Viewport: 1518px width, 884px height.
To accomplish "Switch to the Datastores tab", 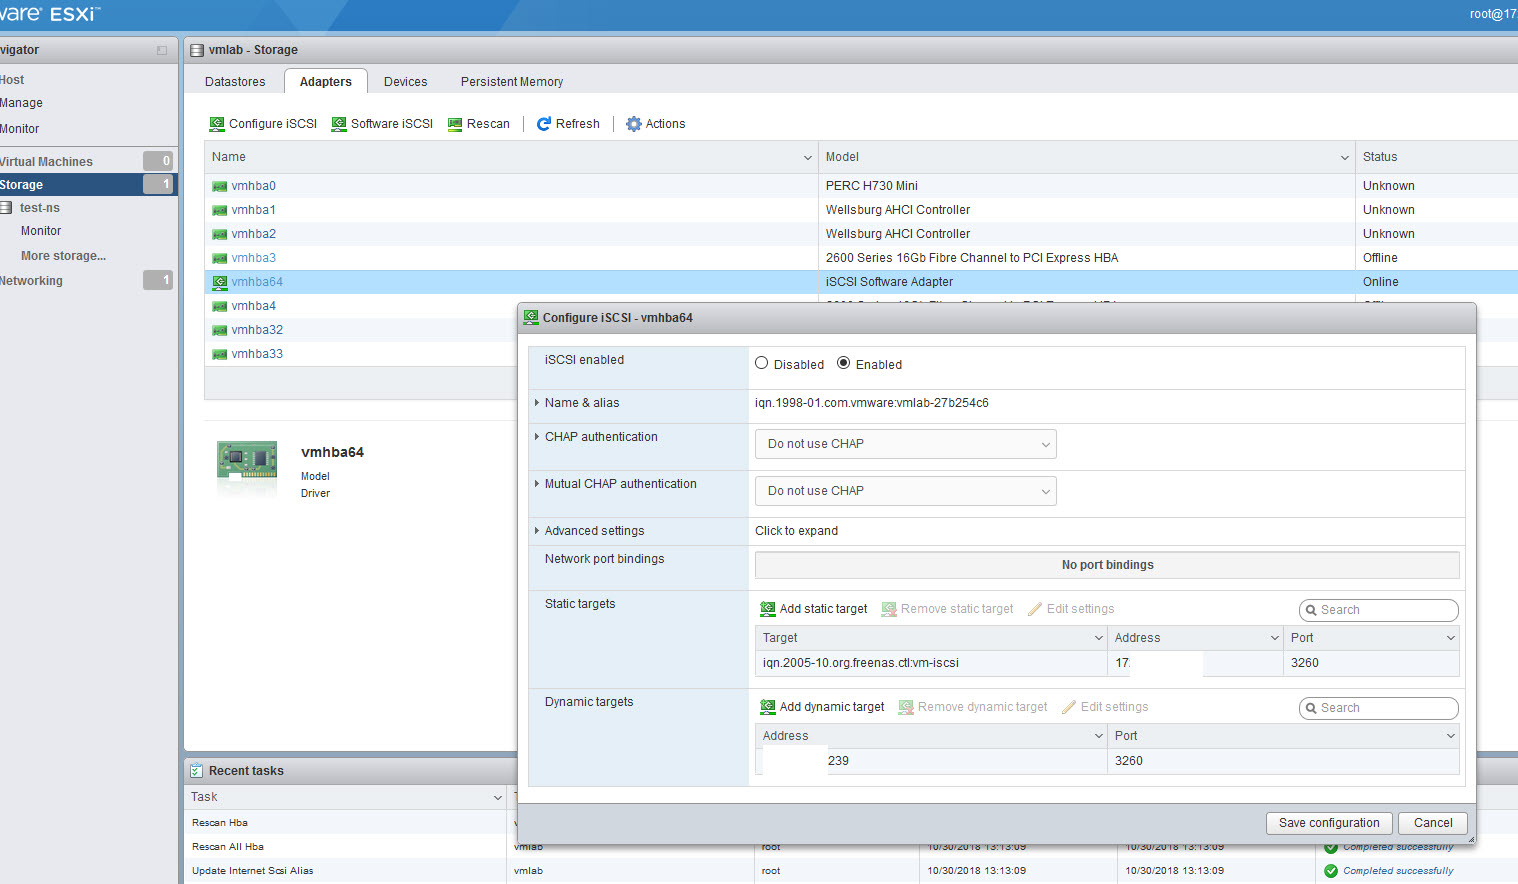I will pos(235,82).
